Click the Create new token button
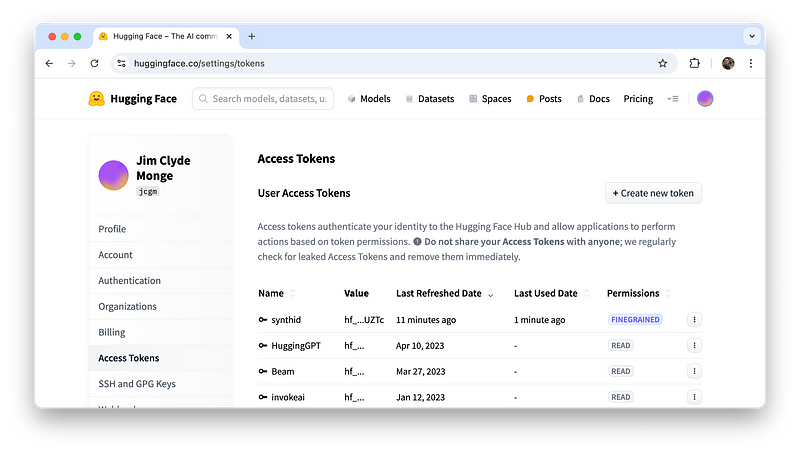The width and height of the screenshot is (800, 454). pyautogui.click(x=653, y=193)
